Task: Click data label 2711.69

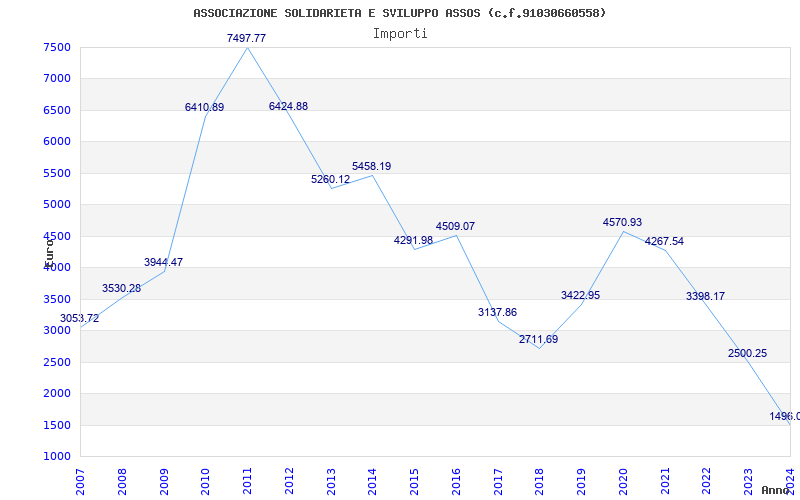Action: click(x=539, y=339)
